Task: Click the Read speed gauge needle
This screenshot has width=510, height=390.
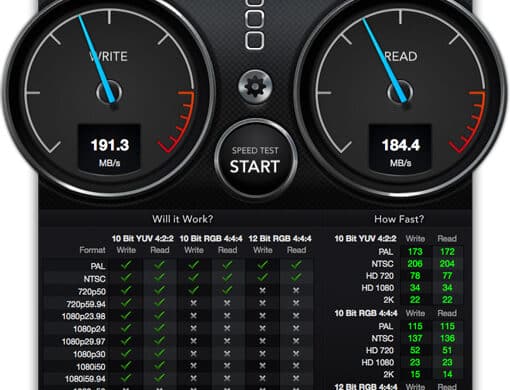Action: point(384,60)
